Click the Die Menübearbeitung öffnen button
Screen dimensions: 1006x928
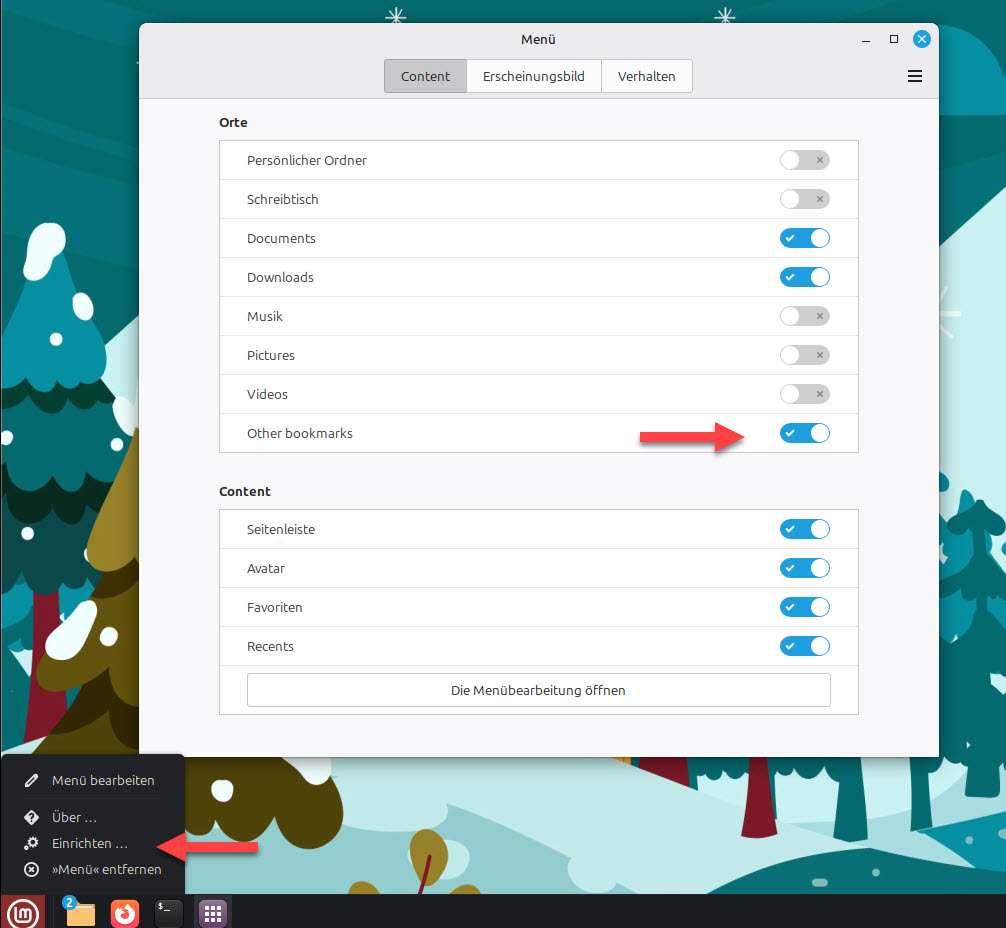[x=538, y=690]
